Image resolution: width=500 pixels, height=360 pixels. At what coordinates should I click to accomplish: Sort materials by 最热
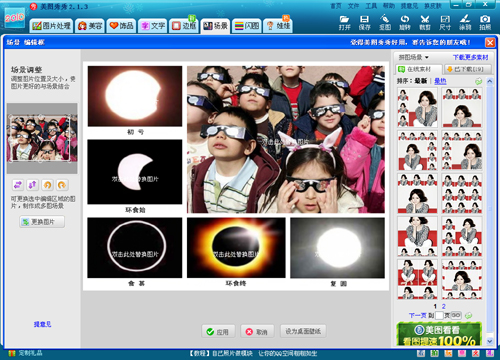point(440,81)
